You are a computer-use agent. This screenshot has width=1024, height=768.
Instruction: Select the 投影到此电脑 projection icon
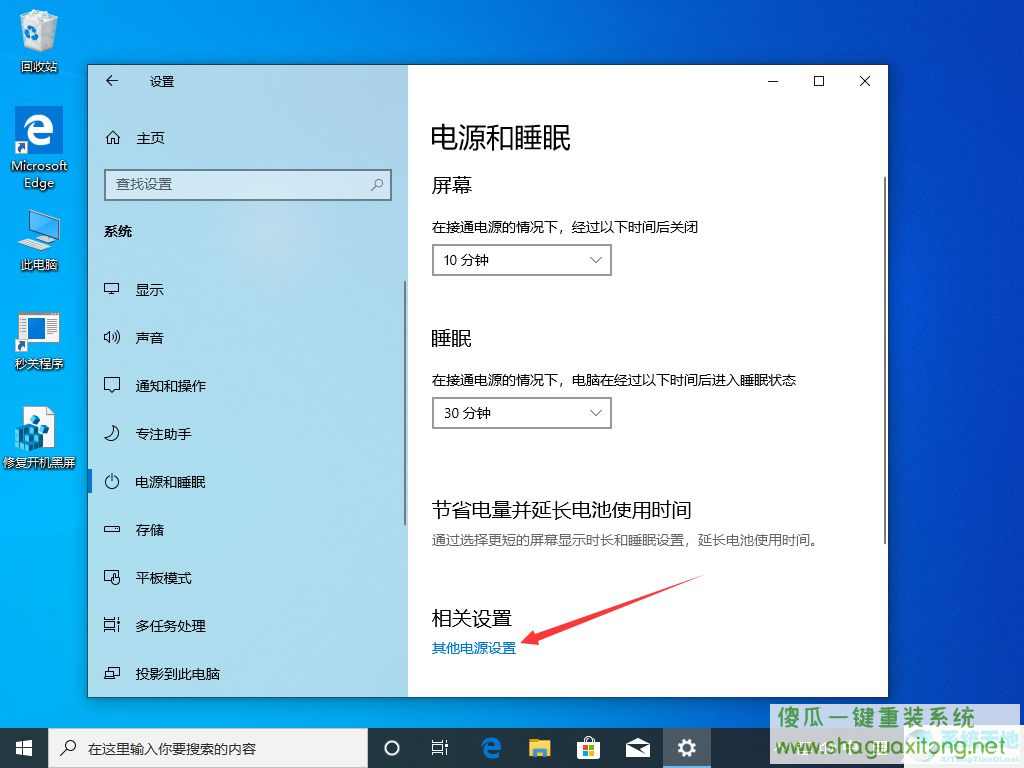coord(112,673)
